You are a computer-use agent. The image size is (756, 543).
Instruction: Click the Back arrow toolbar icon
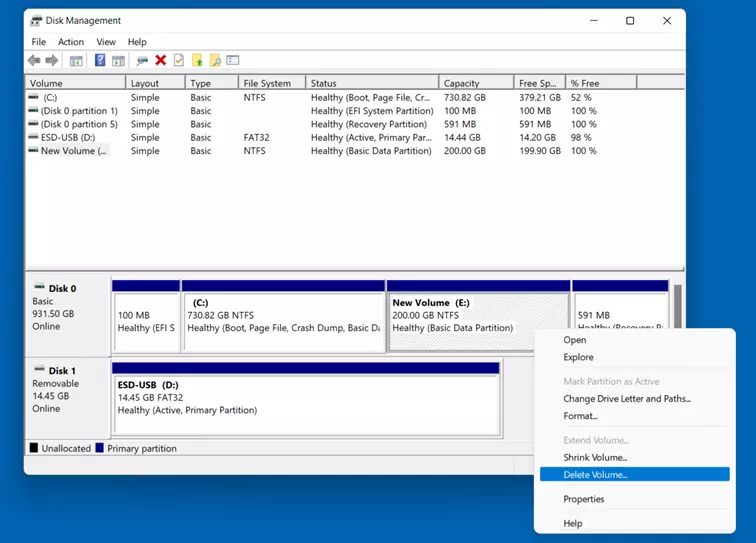coord(34,60)
